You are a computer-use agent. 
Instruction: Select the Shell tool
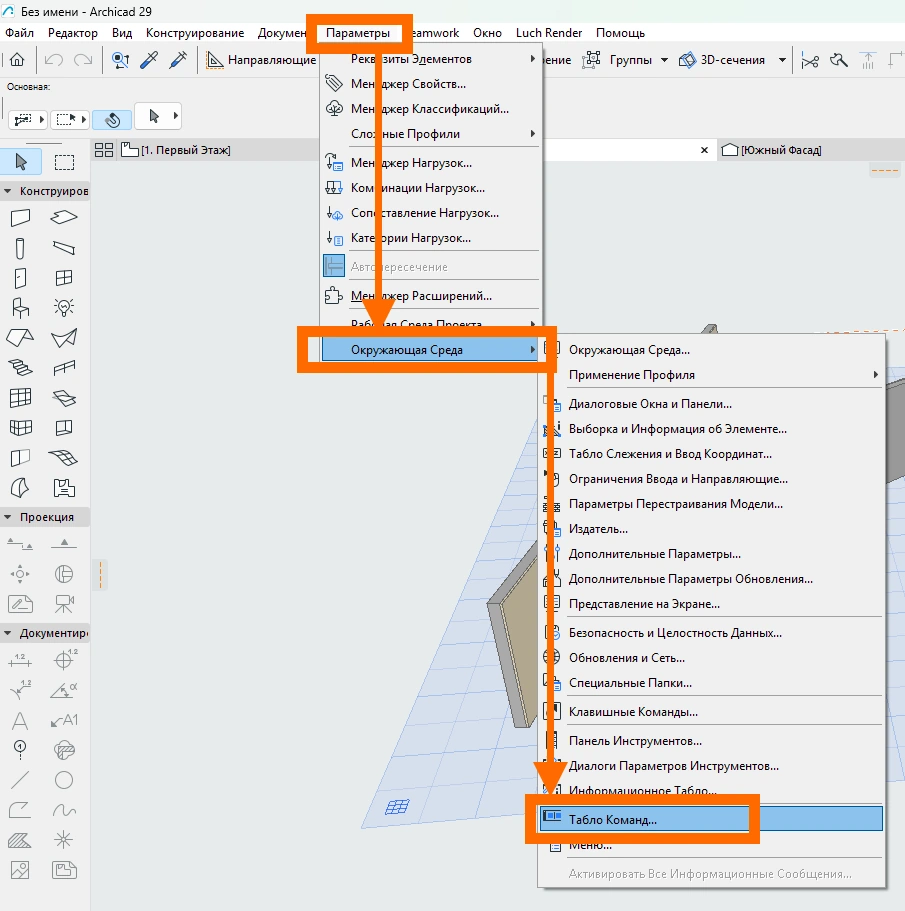coord(64,338)
